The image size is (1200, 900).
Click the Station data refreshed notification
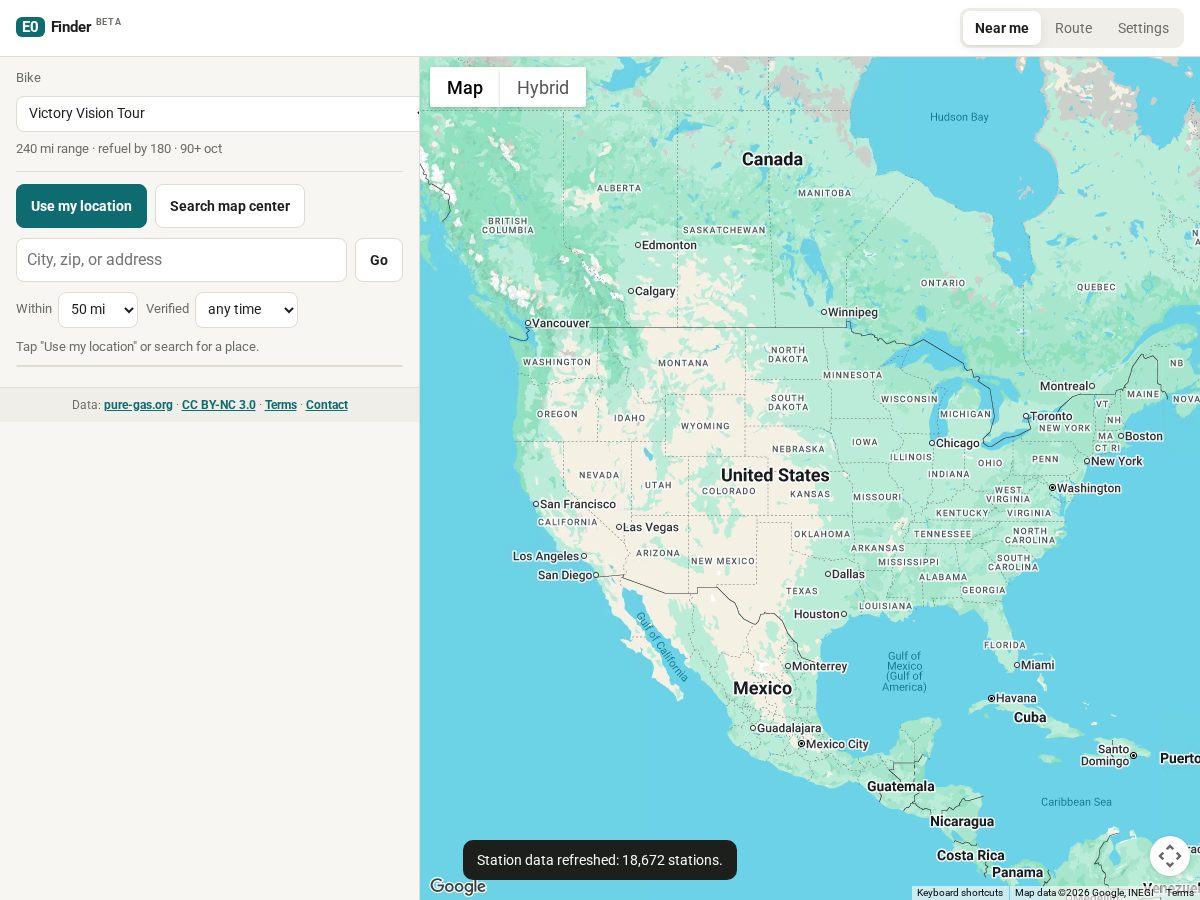(600, 860)
